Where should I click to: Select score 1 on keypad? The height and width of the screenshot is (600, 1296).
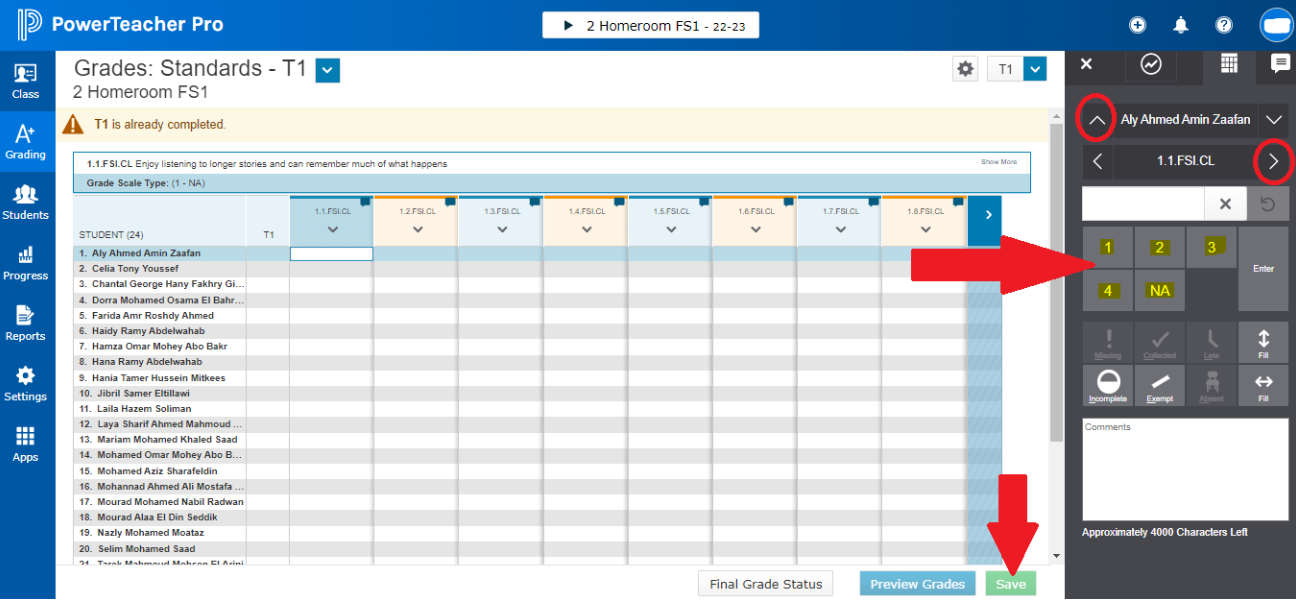pos(1108,247)
